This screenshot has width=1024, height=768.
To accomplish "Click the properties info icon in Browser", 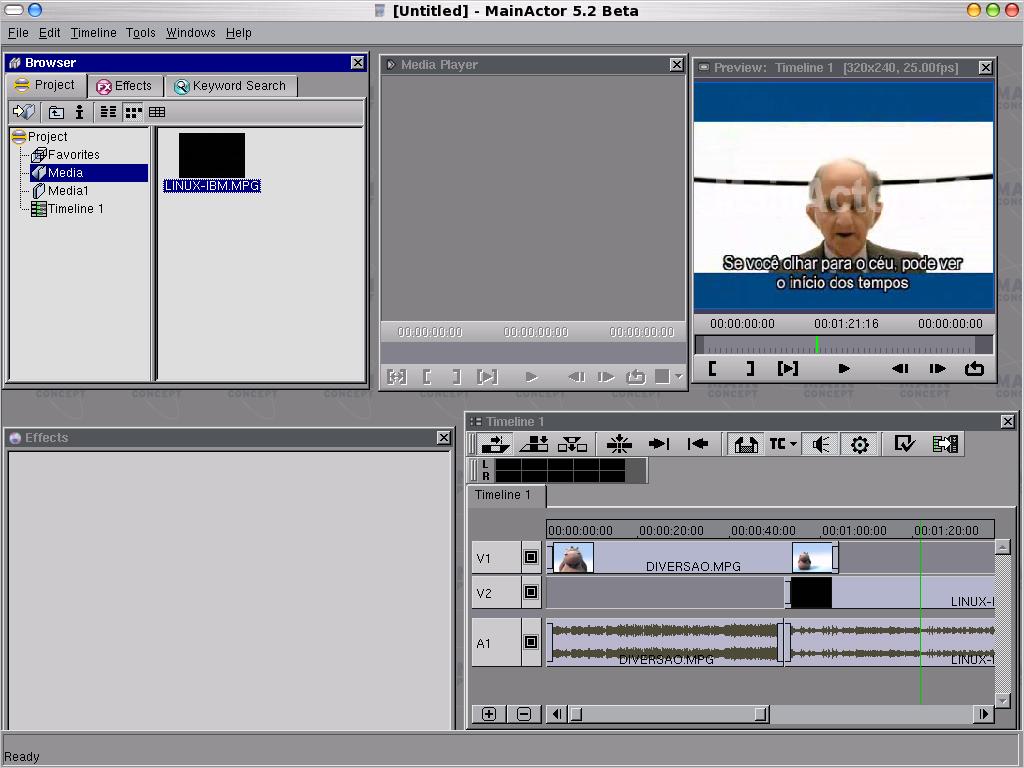I will coord(80,112).
